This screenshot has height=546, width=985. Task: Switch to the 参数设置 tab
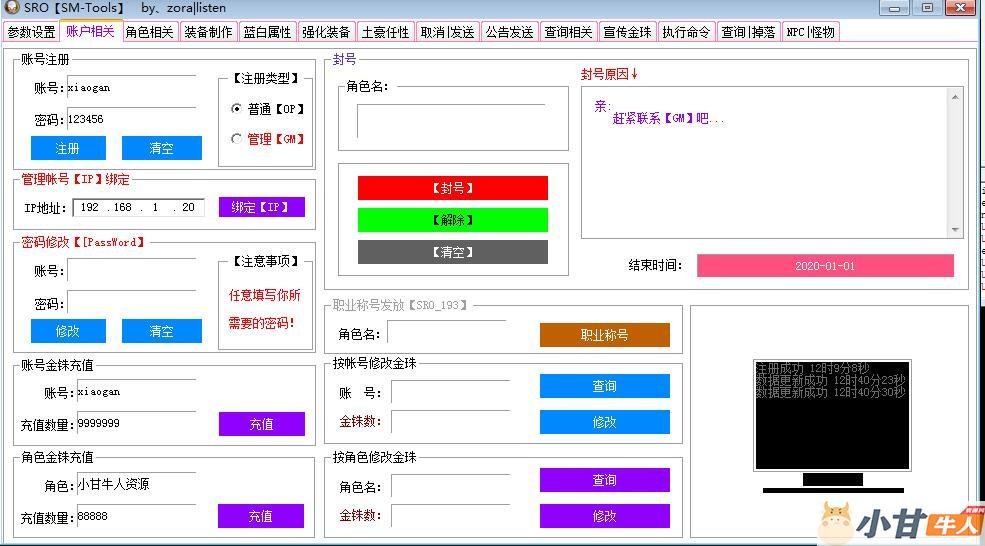tap(31, 32)
